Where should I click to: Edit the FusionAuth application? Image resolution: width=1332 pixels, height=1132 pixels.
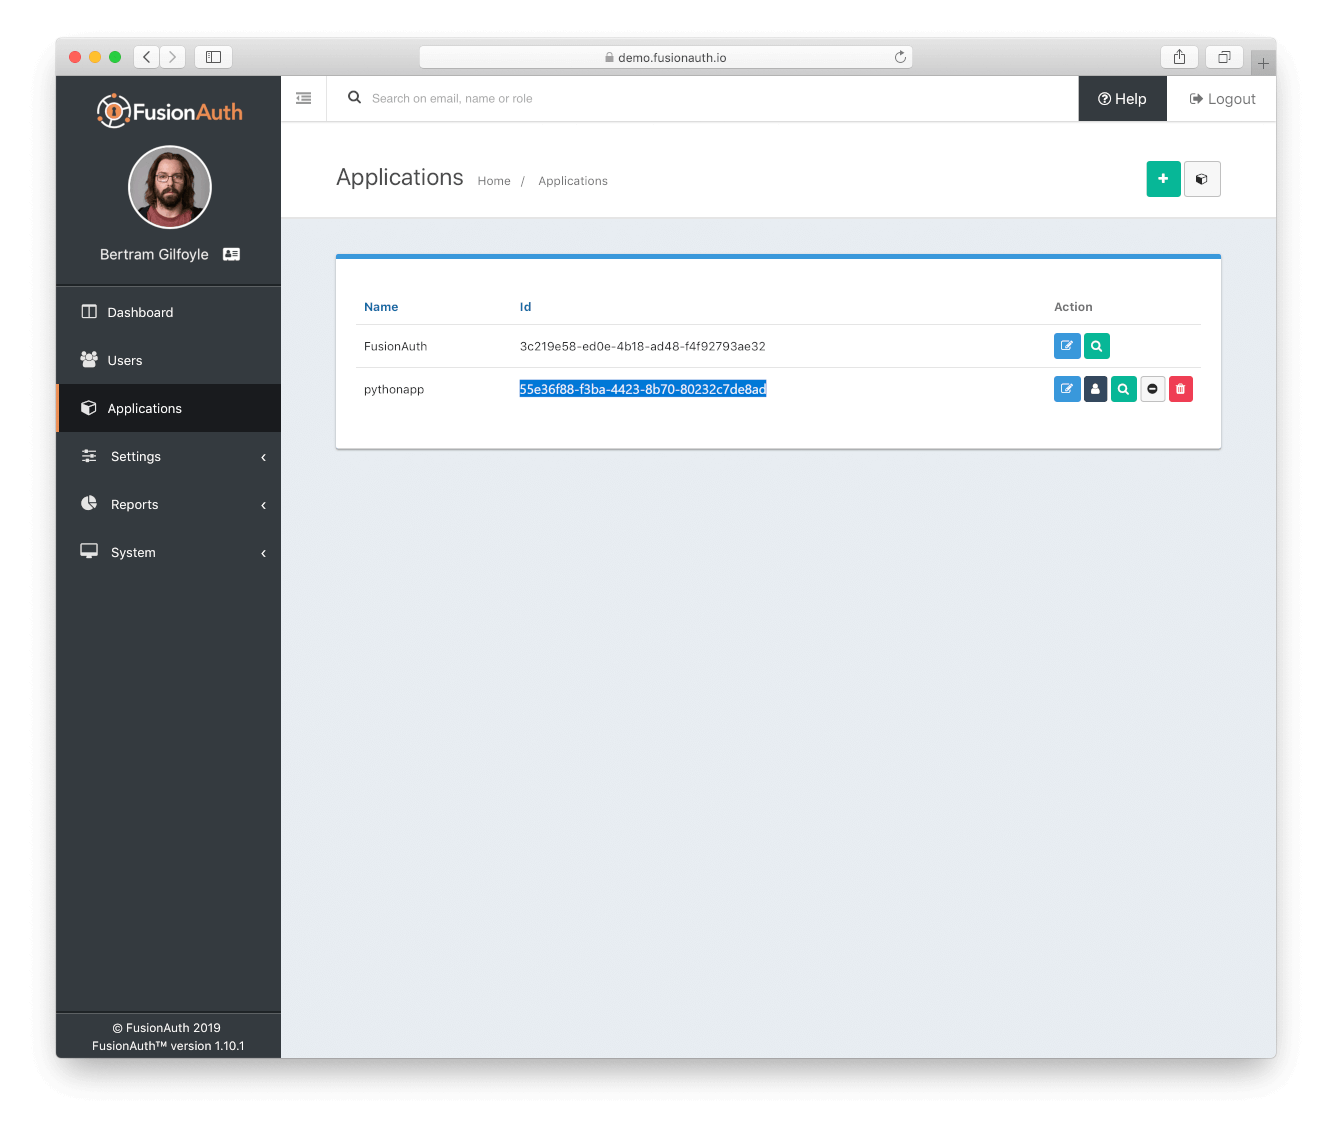1067,346
